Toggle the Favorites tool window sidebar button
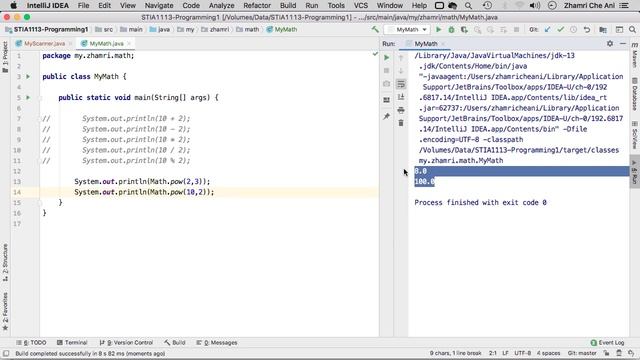 click(x=5, y=311)
